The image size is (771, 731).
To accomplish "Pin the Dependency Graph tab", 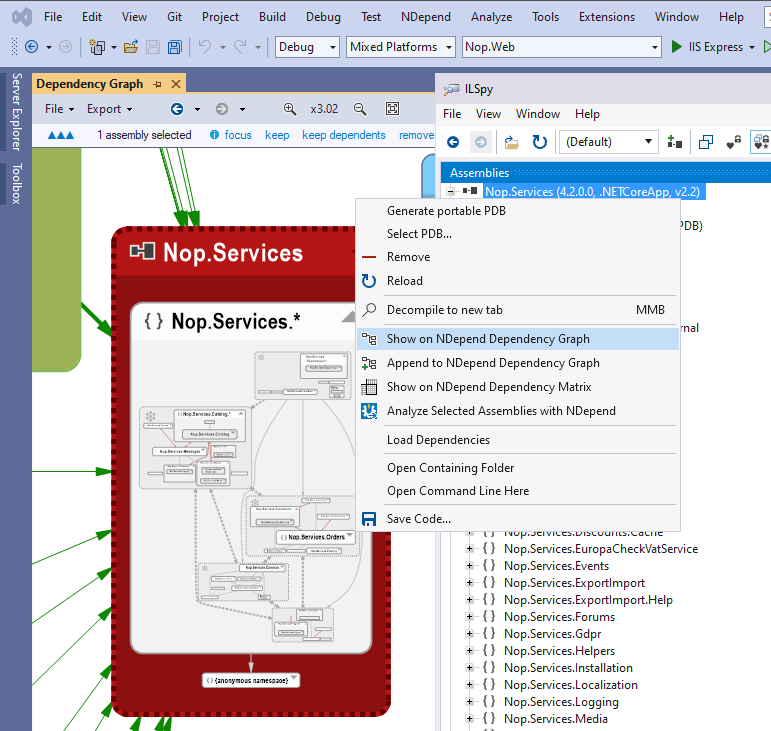I will point(157,85).
